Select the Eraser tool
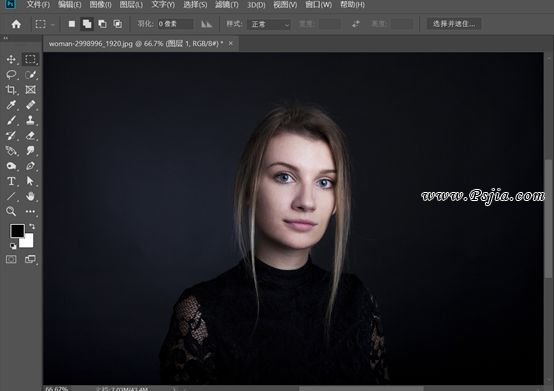The width and height of the screenshot is (554, 391). pos(30,135)
